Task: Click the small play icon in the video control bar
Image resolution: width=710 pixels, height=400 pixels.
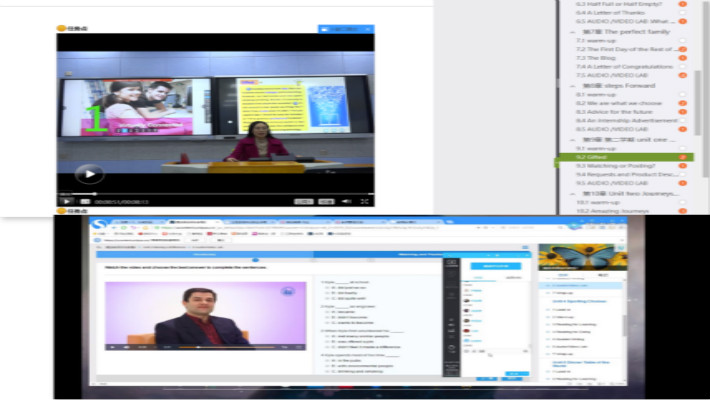Action: [x=68, y=201]
